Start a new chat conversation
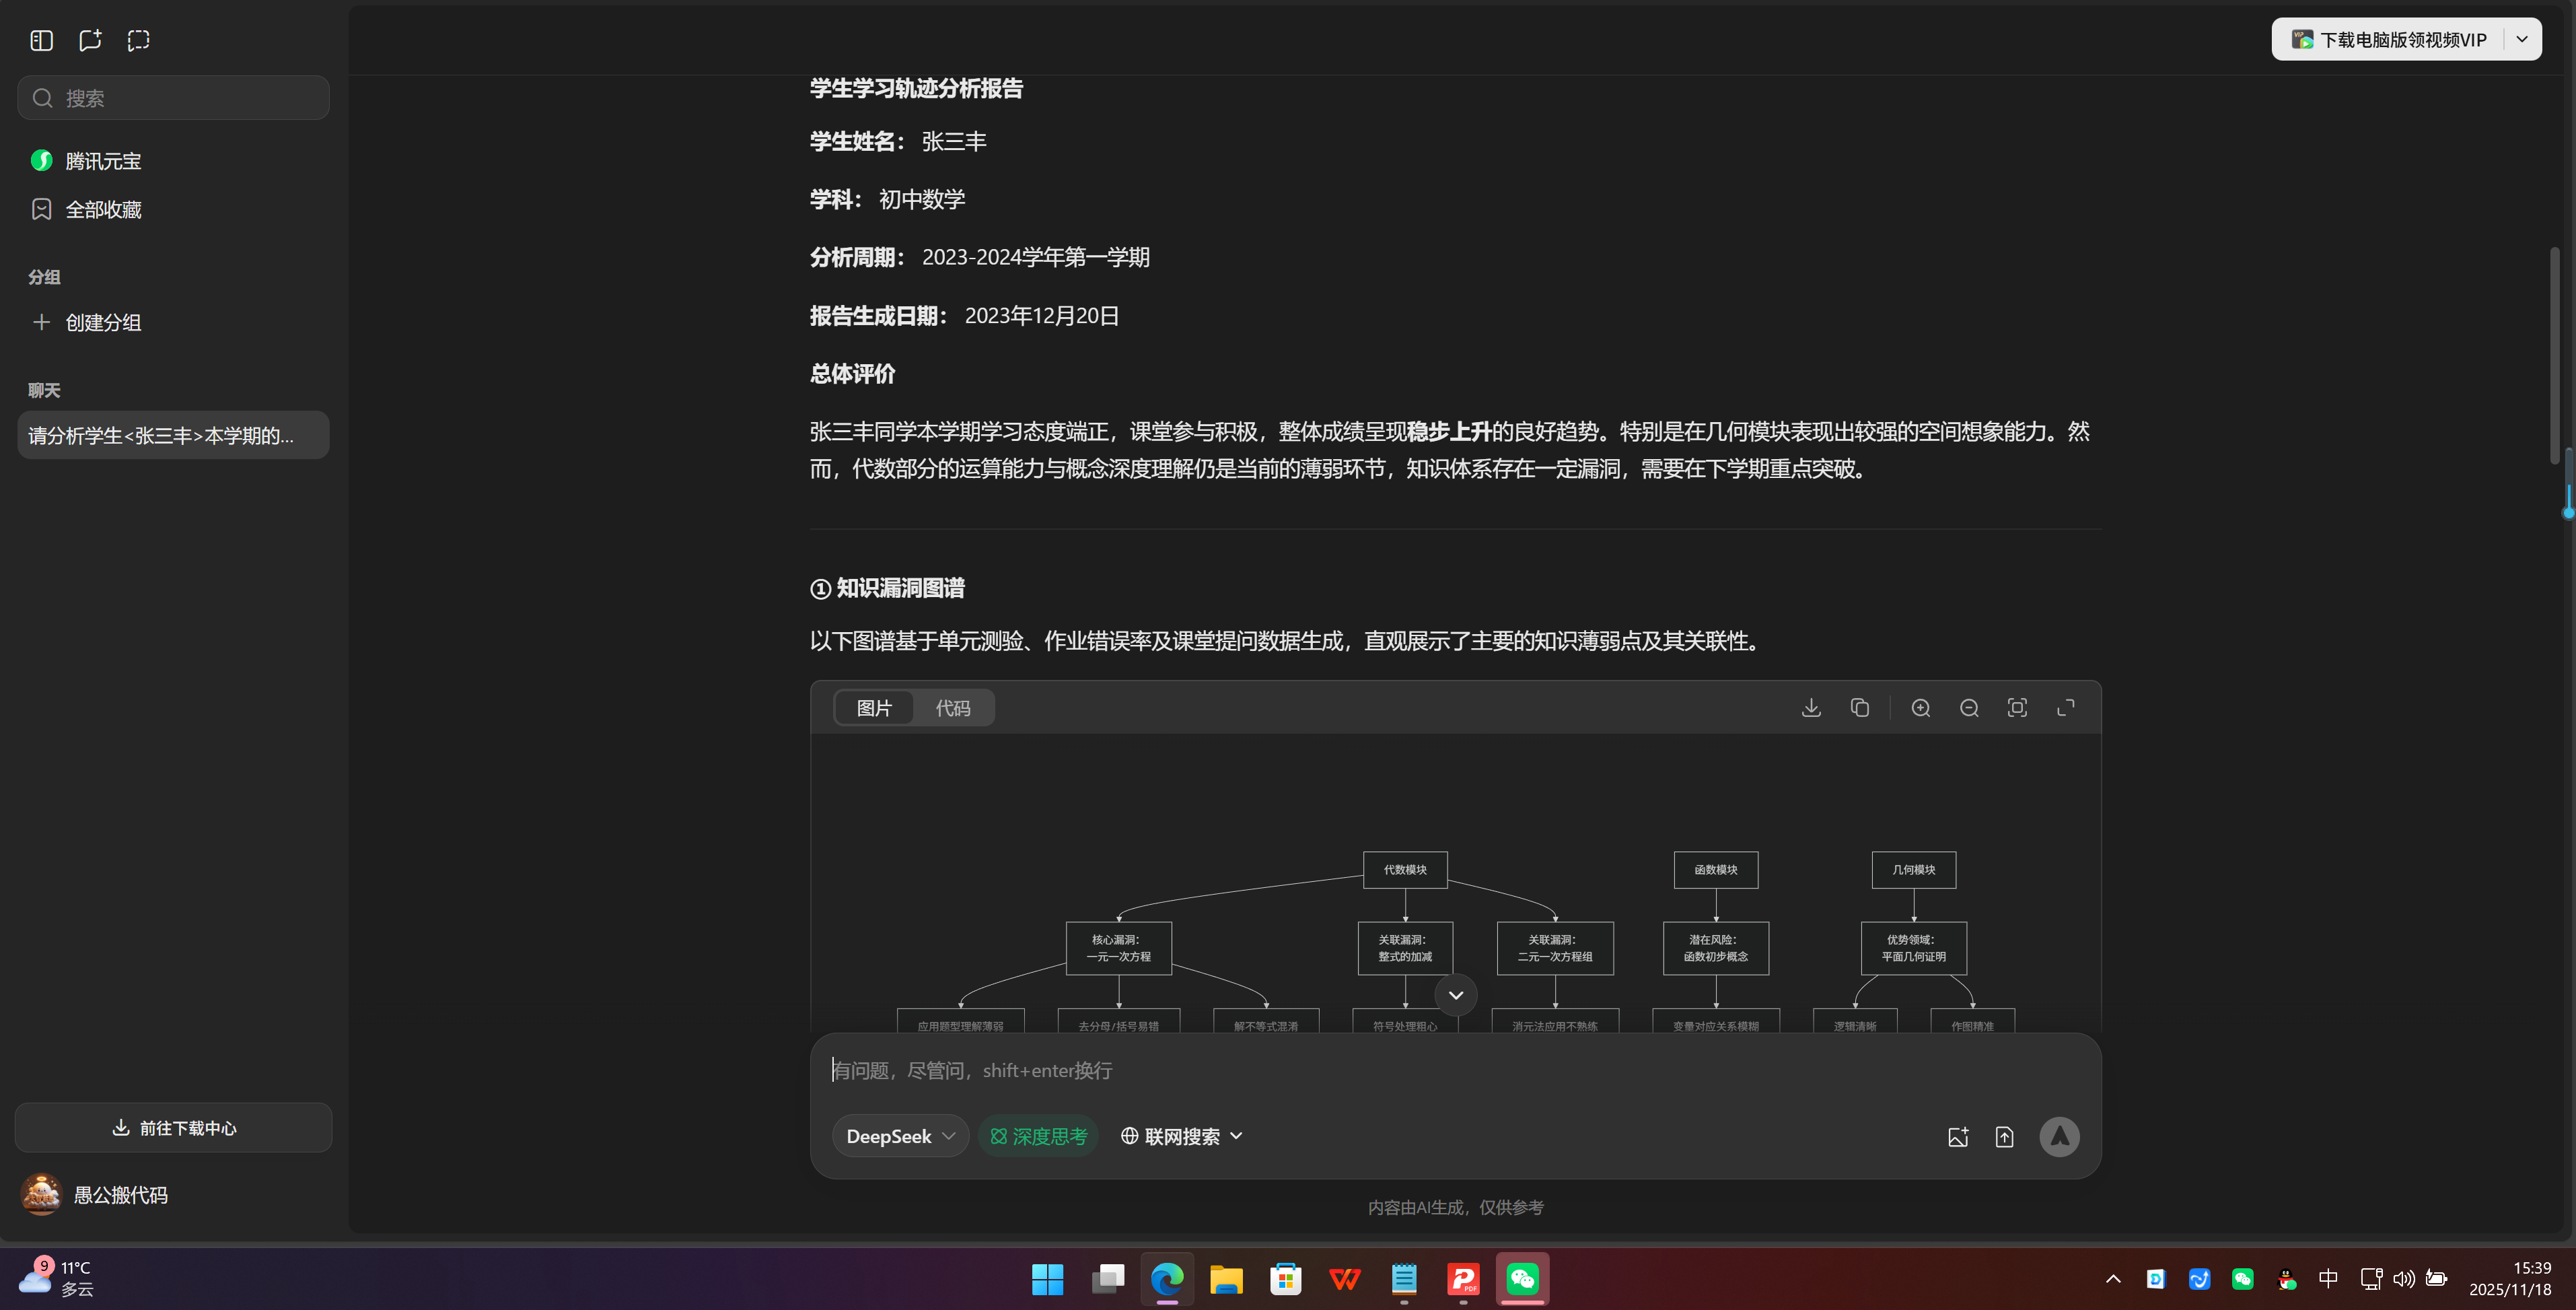This screenshot has width=2576, height=1310. (89, 40)
